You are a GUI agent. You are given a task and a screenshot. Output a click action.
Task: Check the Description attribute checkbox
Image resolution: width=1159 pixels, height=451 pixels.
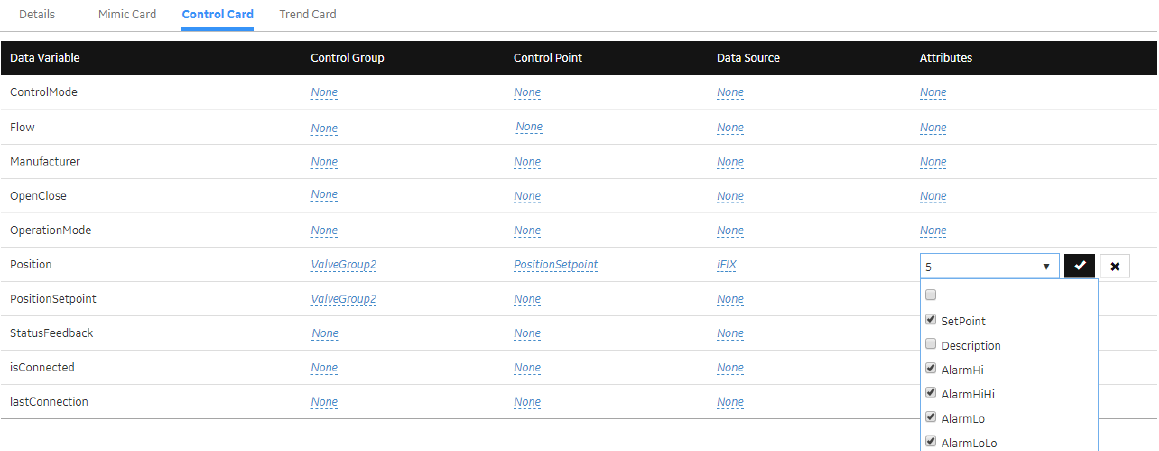[x=931, y=345]
